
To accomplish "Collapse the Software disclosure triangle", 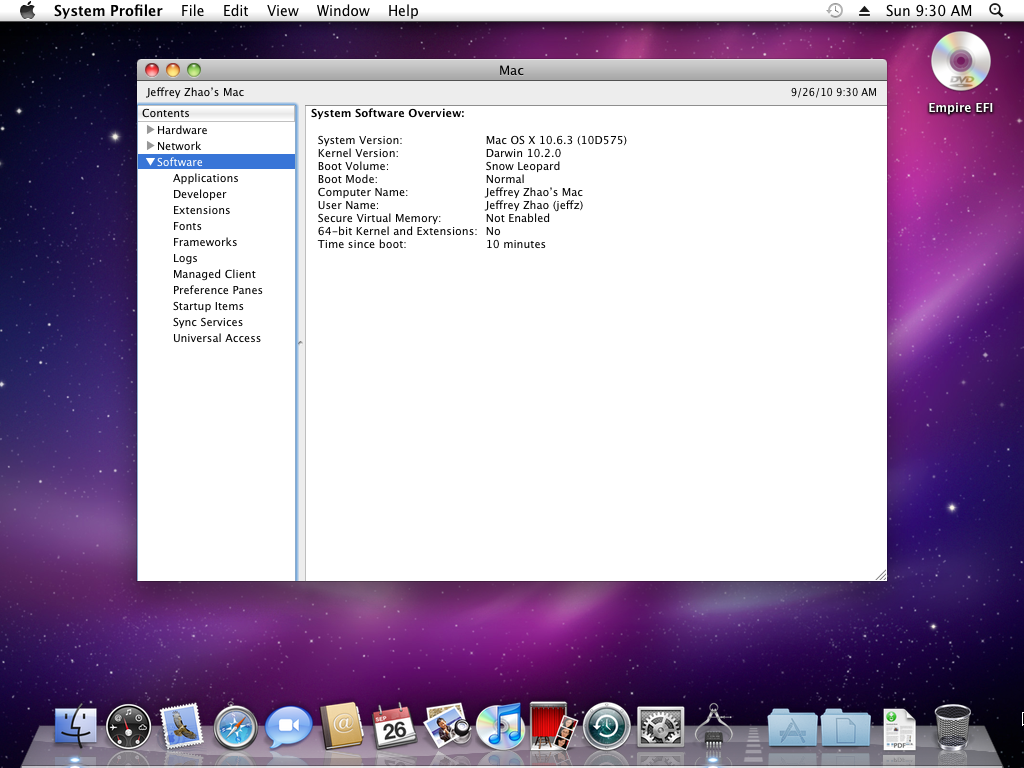I will [151, 161].
